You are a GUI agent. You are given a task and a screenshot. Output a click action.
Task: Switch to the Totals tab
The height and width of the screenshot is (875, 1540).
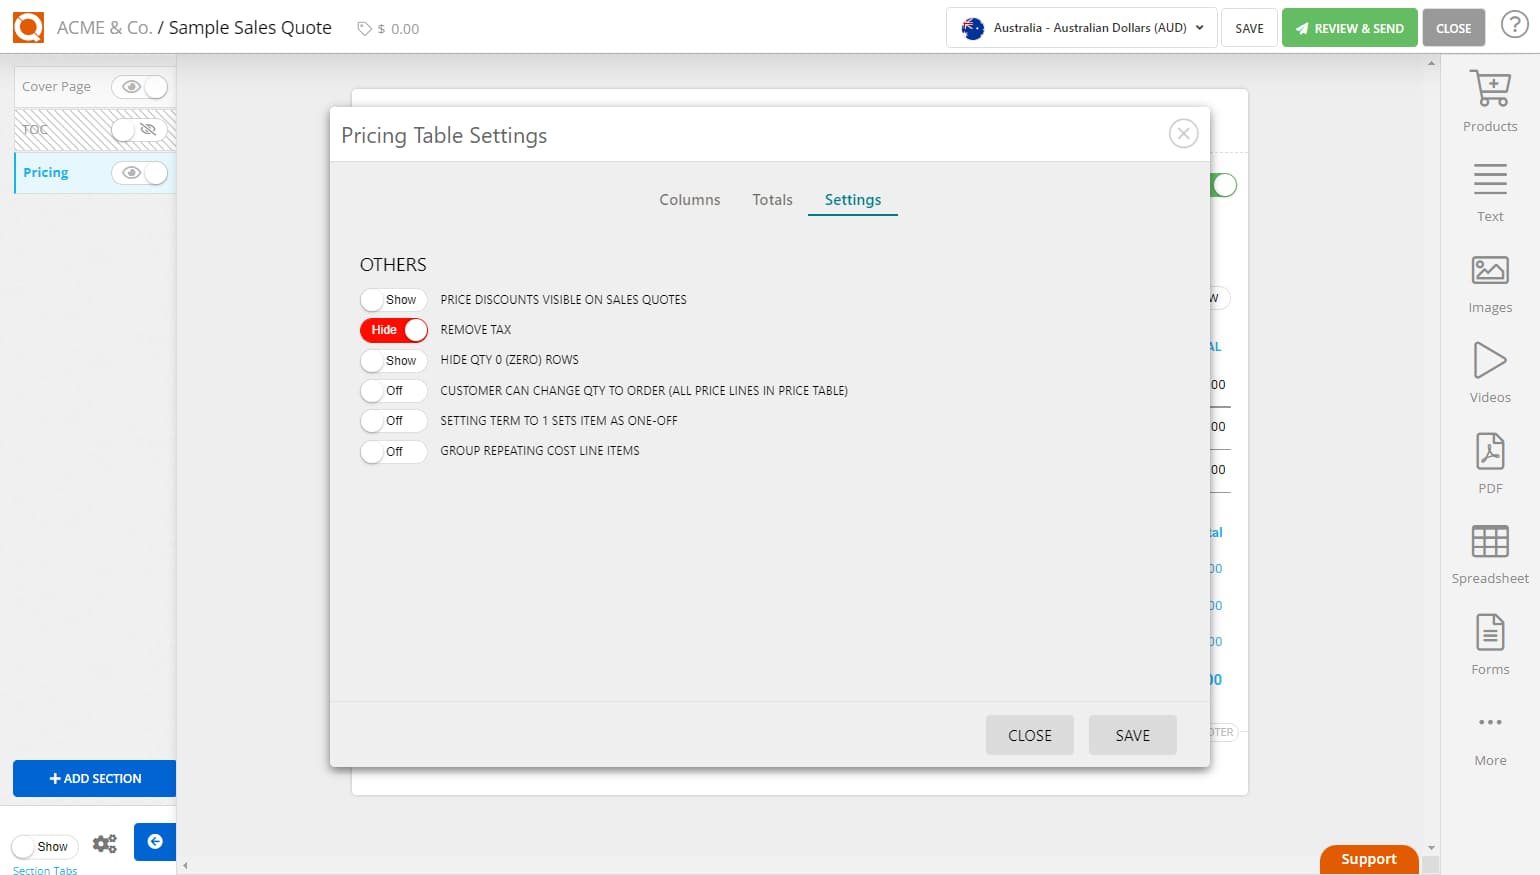[771, 200]
